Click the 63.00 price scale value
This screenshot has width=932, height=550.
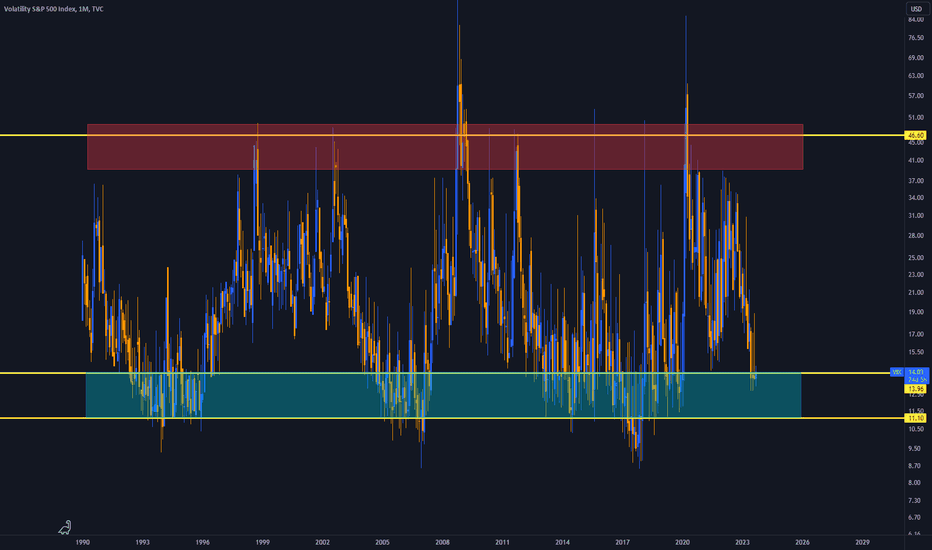pyautogui.click(x=916, y=76)
